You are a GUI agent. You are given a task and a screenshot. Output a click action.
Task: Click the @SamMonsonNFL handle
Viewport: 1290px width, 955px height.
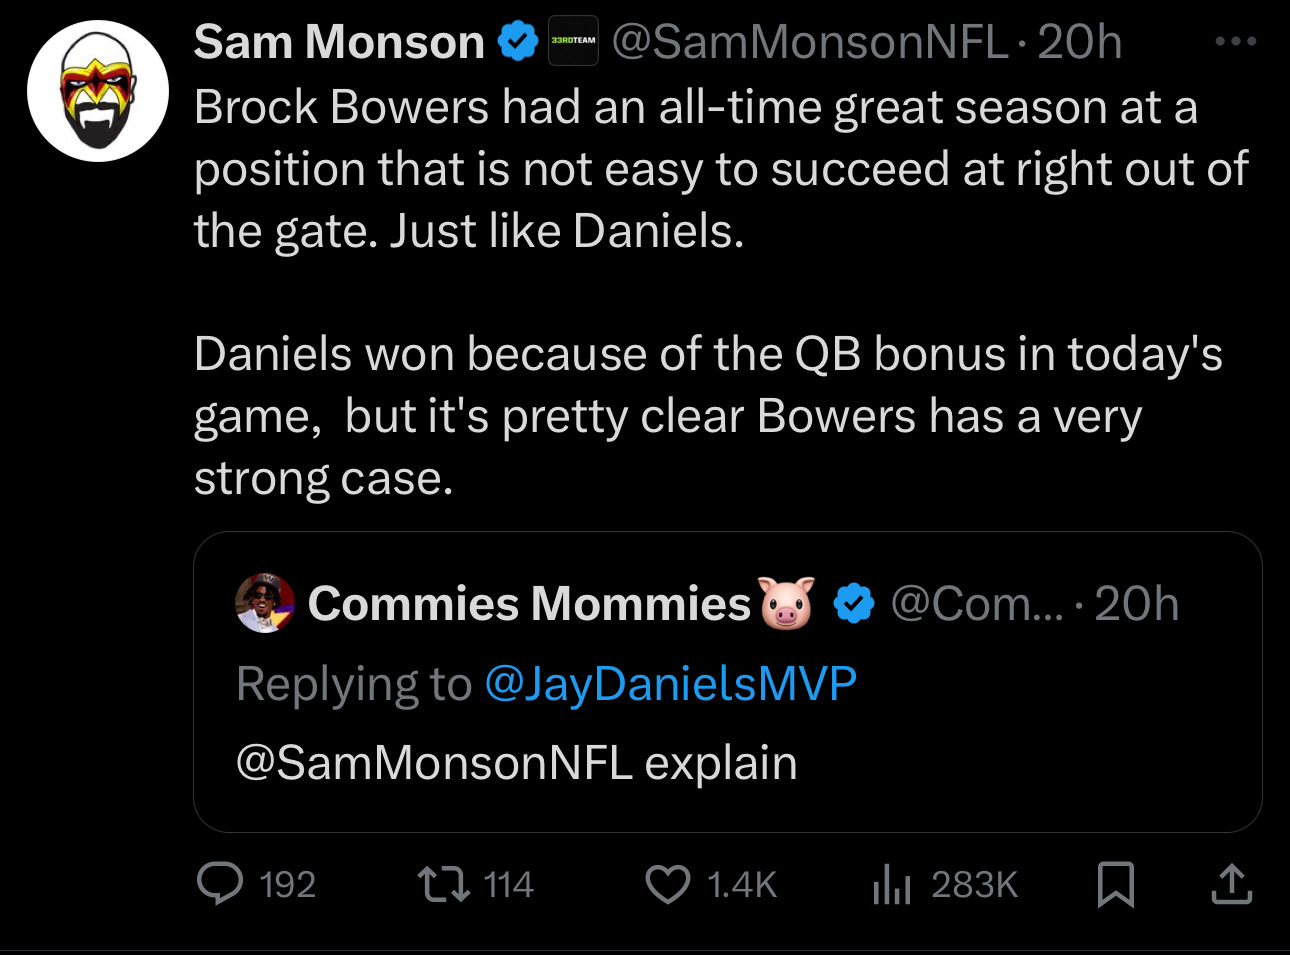pyautogui.click(x=809, y=42)
